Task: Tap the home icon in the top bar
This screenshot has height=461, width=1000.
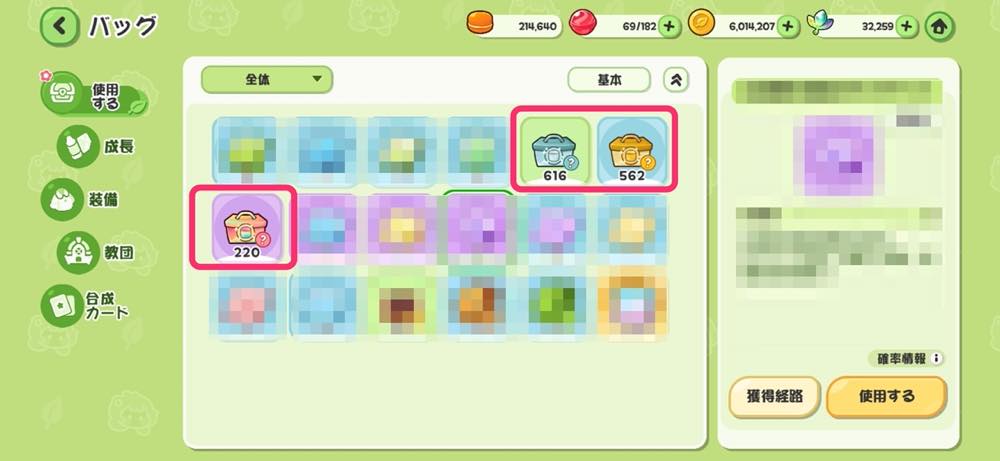Action: pos(939,27)
